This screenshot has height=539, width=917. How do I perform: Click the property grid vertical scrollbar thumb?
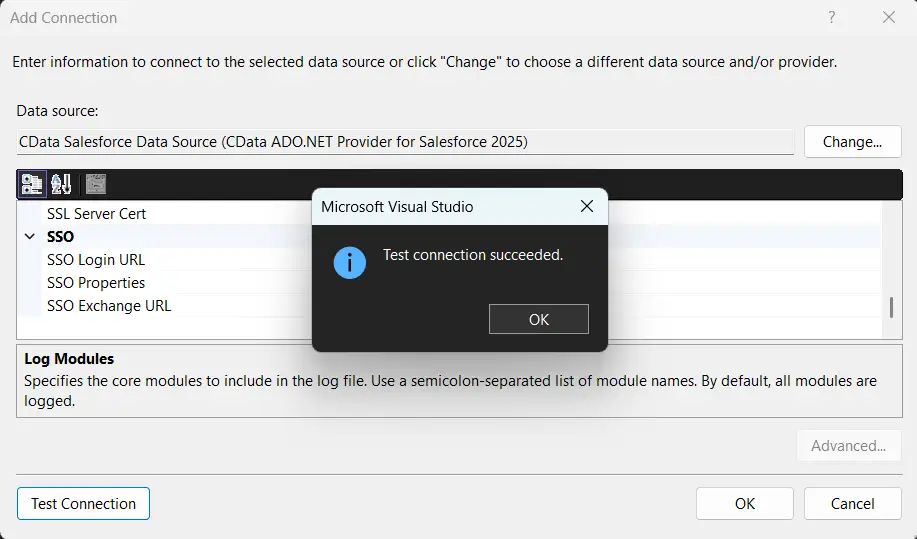pos(891,307)
